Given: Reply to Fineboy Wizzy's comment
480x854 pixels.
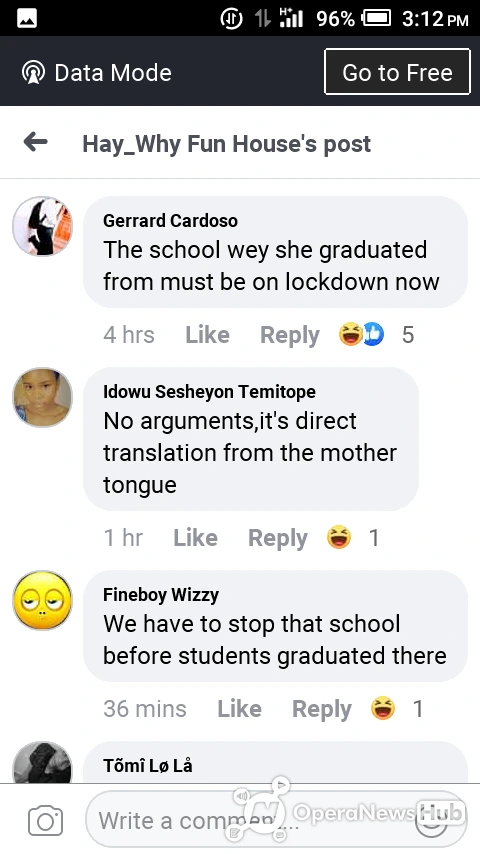Looking at the screenshot, I should [x=321, y=709].
